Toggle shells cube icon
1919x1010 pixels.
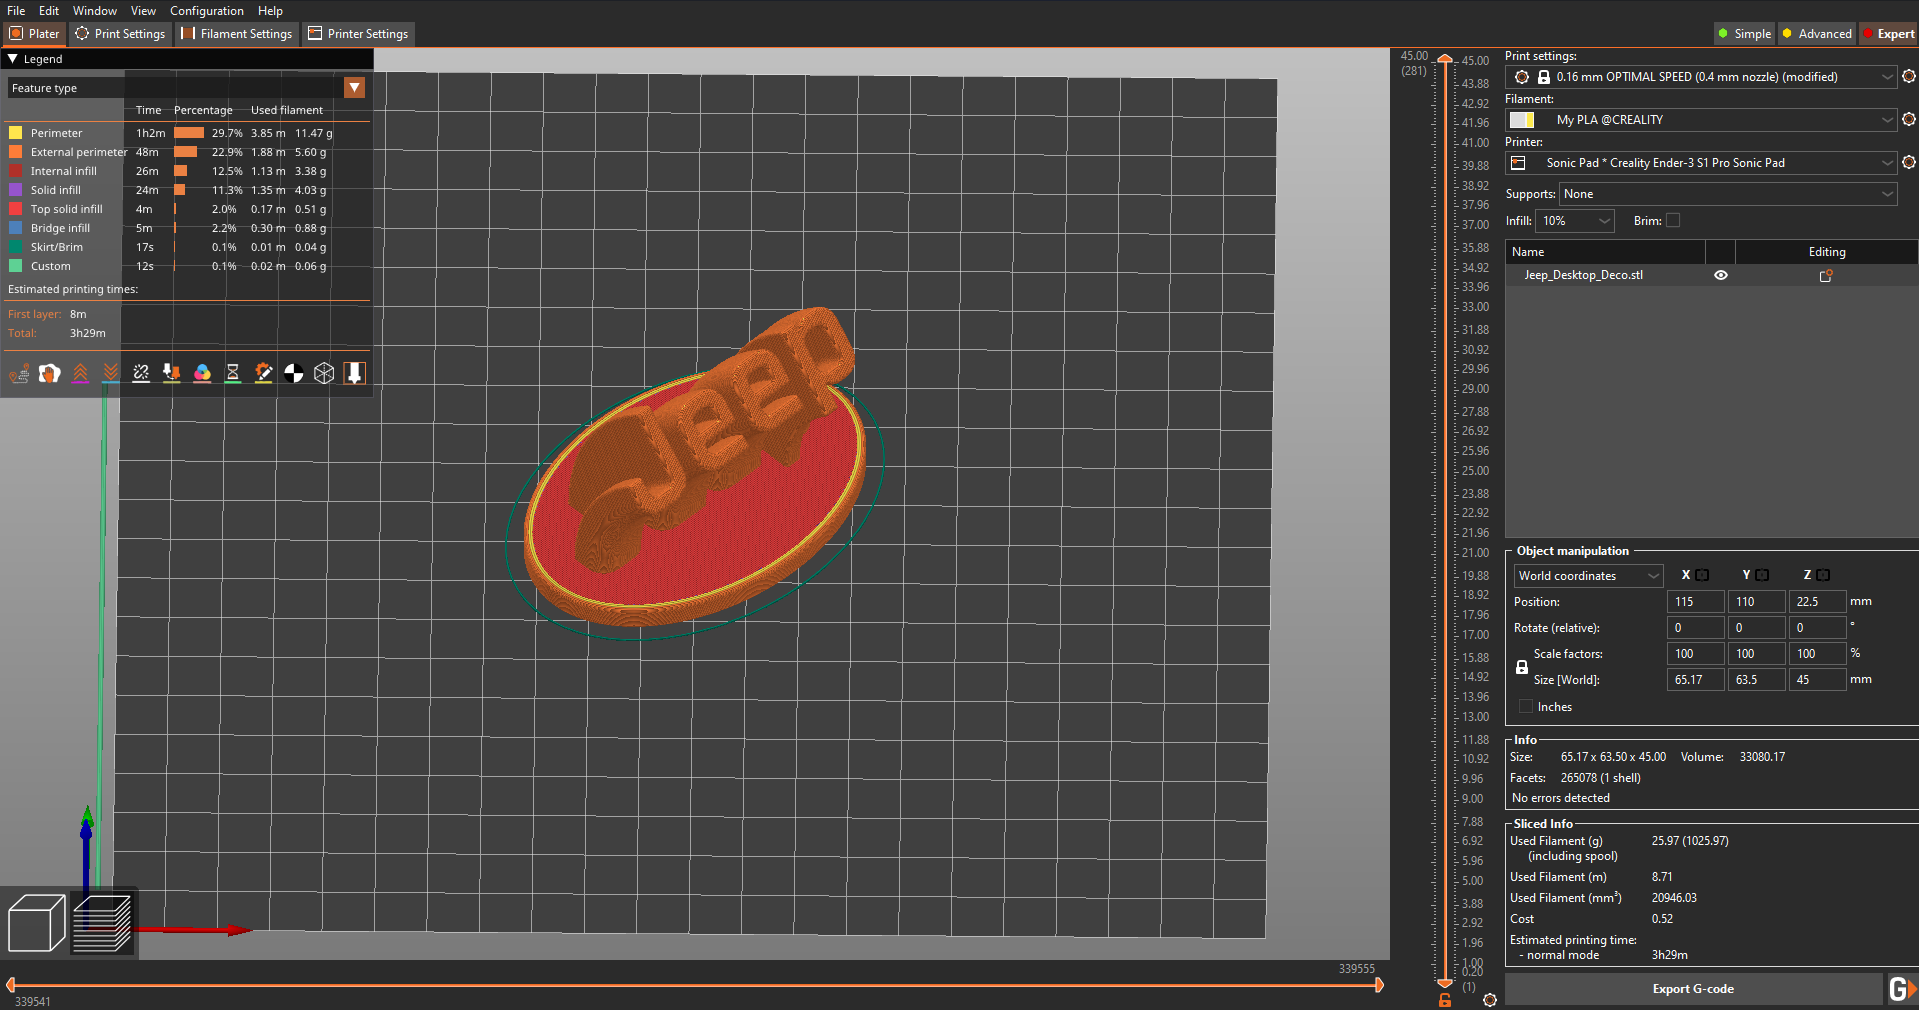324,373
